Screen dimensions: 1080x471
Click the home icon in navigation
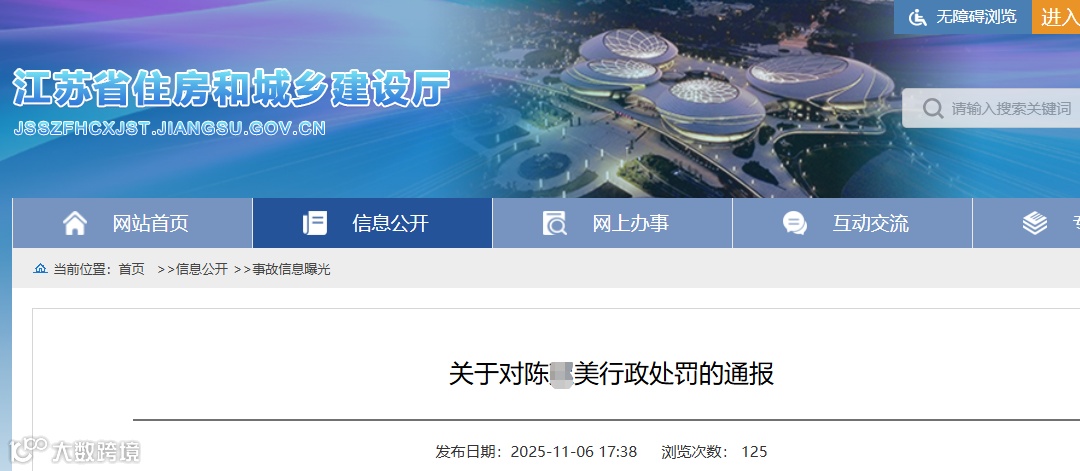pyautogui.click(x=75, y=223)
